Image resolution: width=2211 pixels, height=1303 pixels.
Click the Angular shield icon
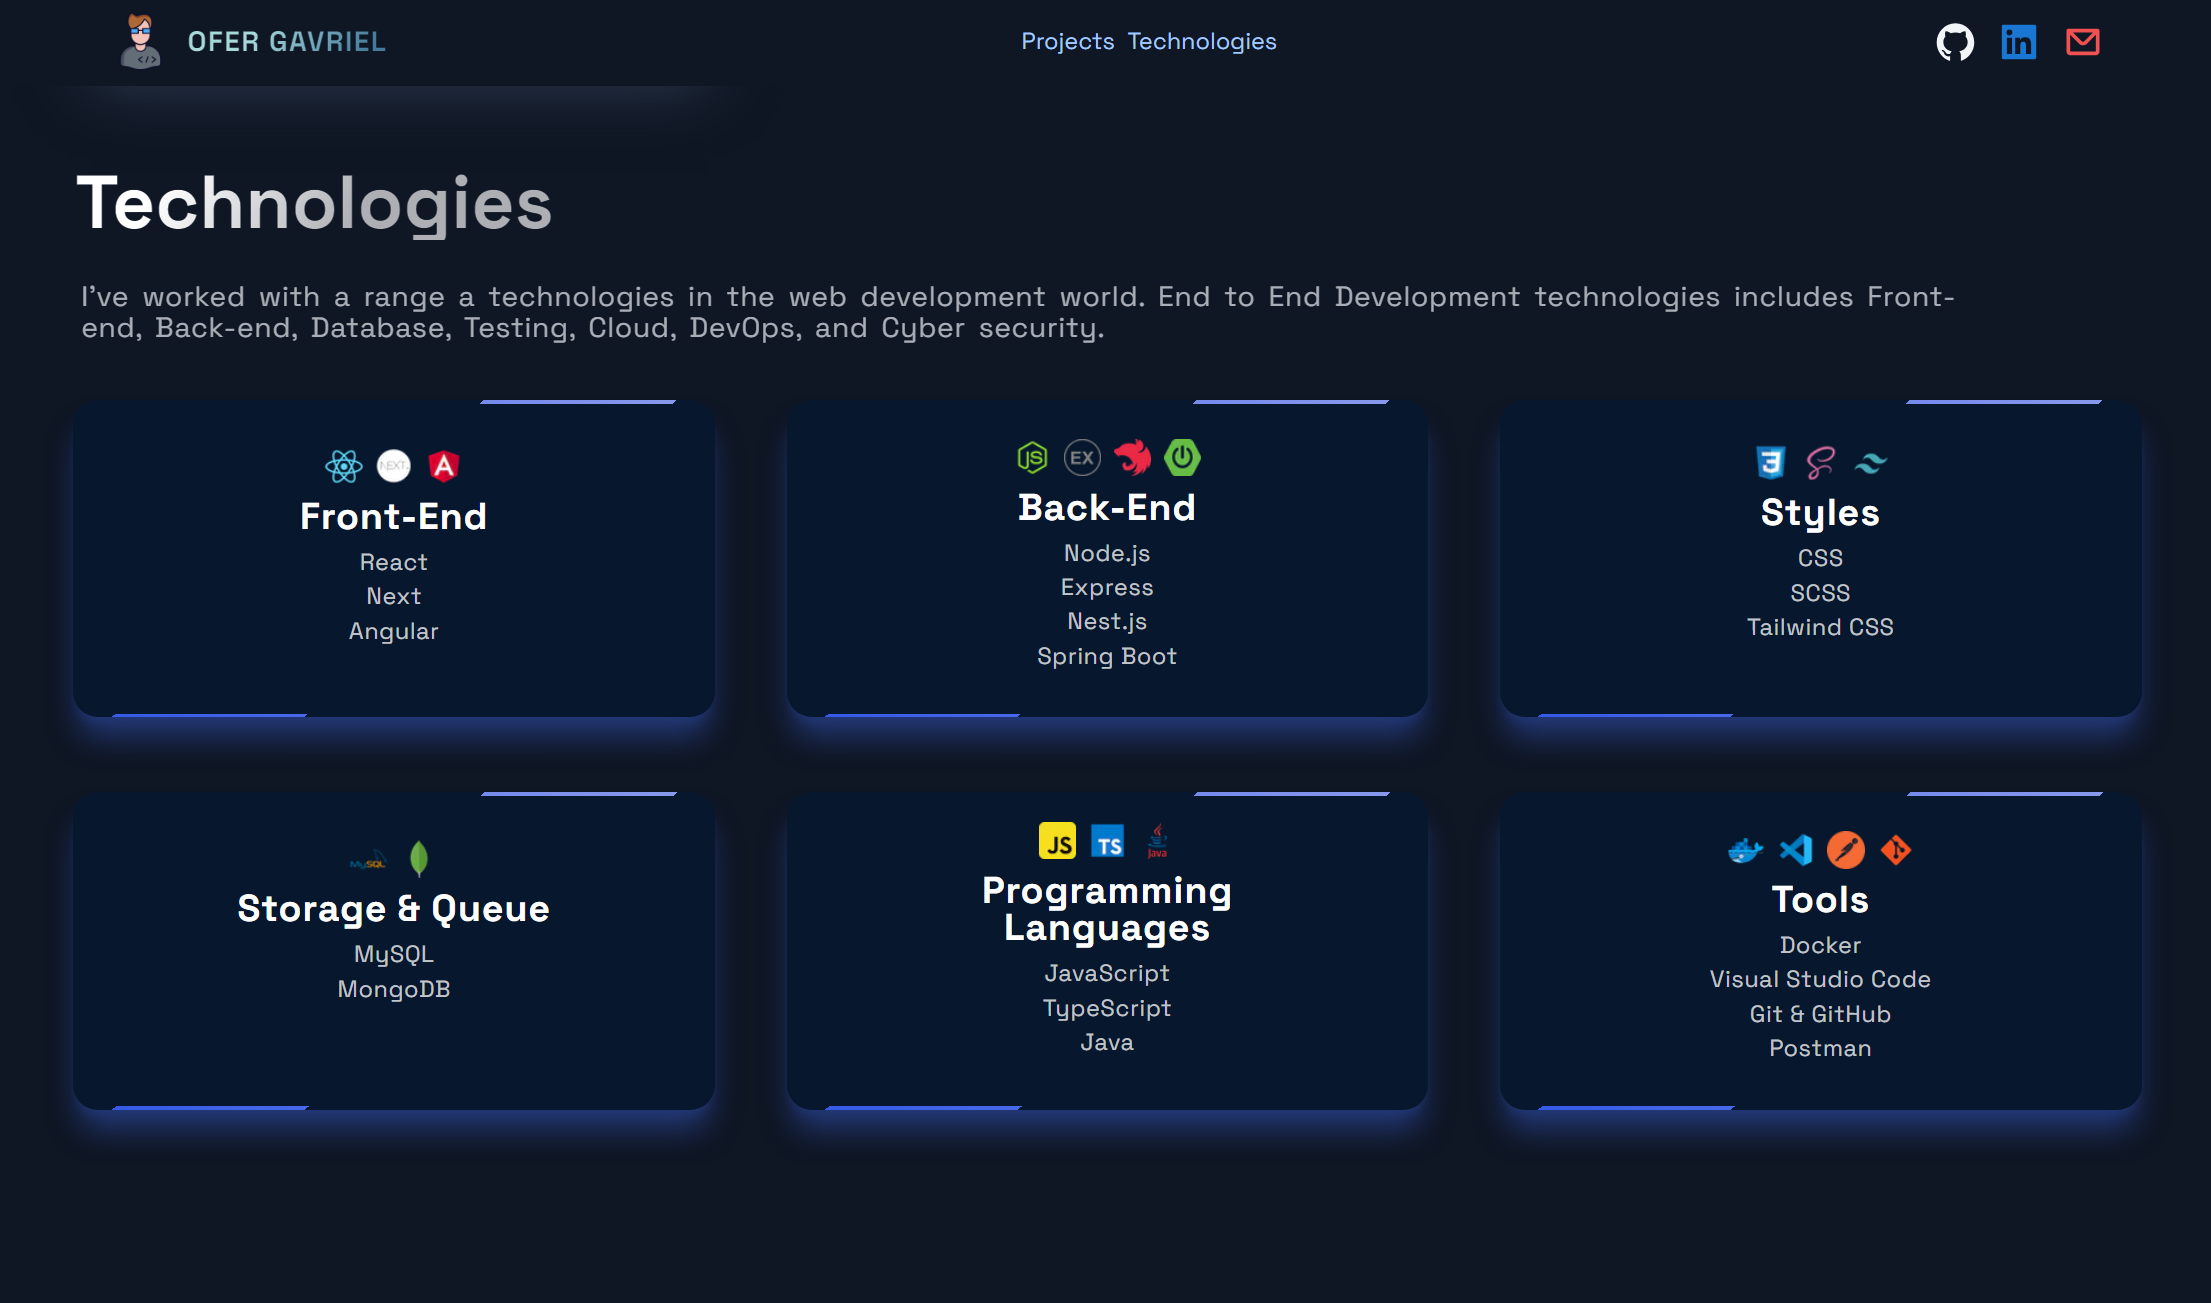click(443, 466)
